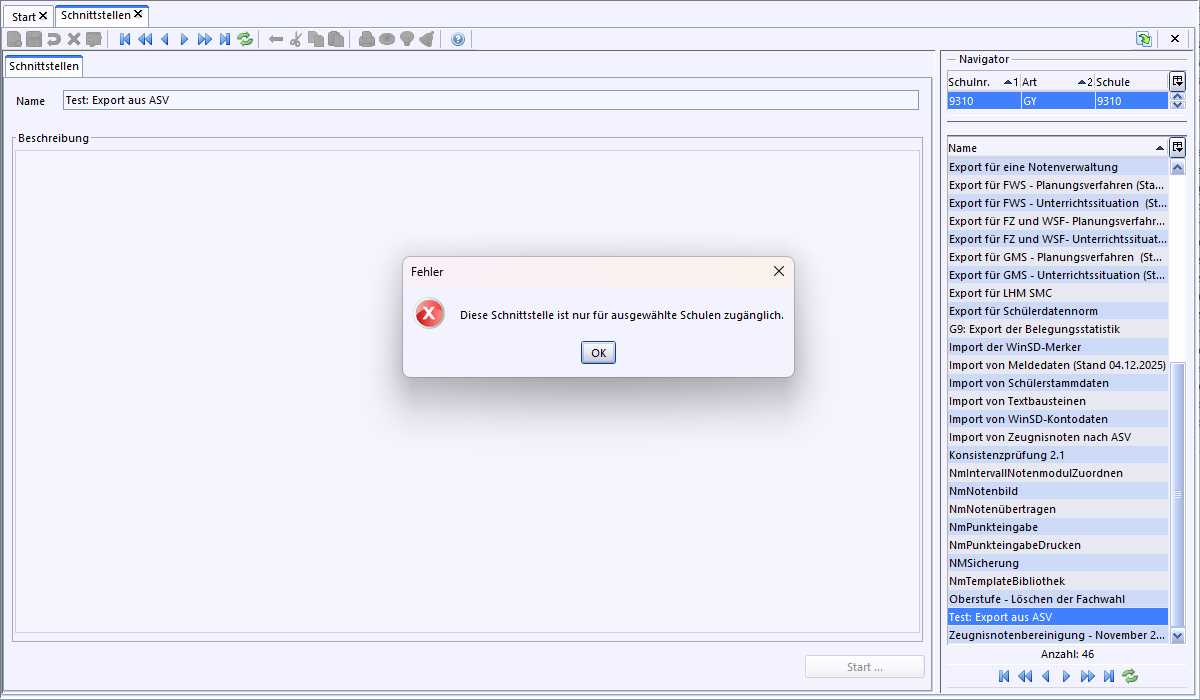Sort navigator list by Name column header

click(1050, 148)
